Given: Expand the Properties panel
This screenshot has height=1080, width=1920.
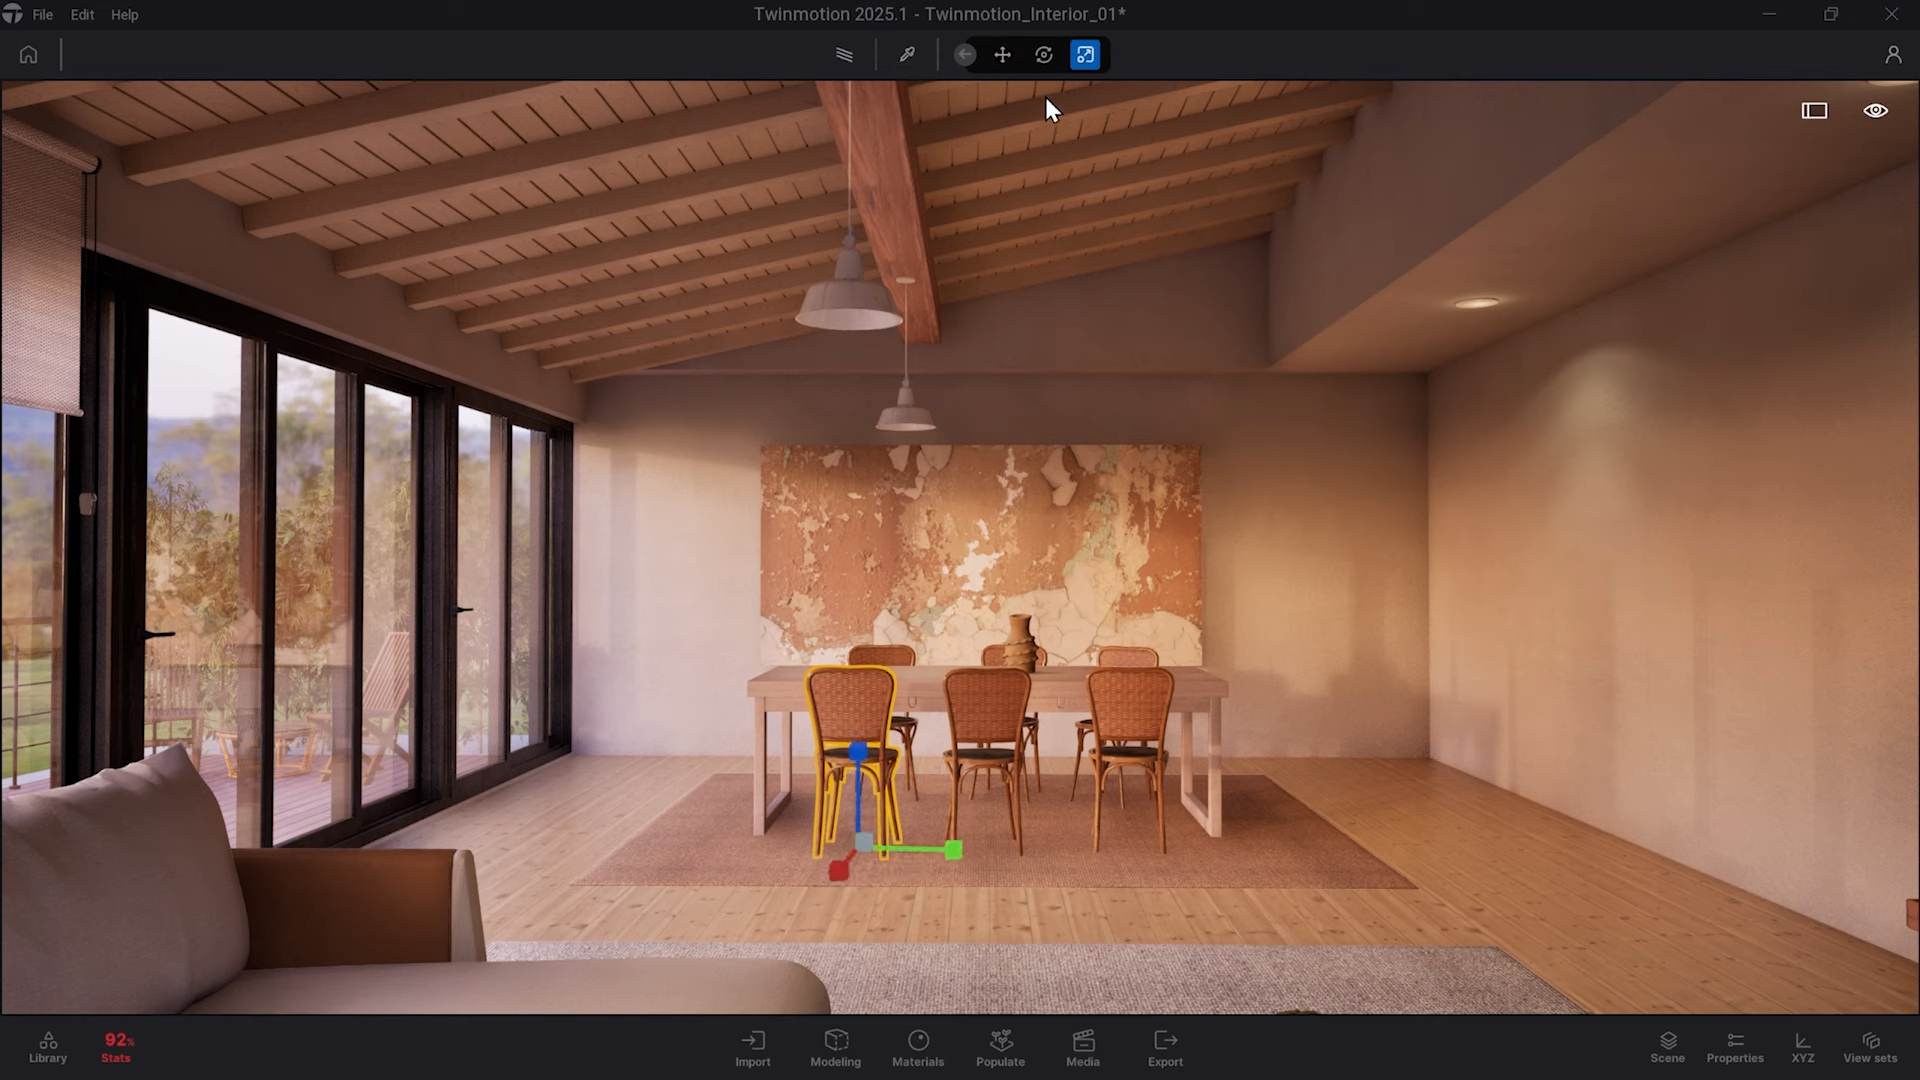Looking at the screenshot, I should tap(1735, 1047).
